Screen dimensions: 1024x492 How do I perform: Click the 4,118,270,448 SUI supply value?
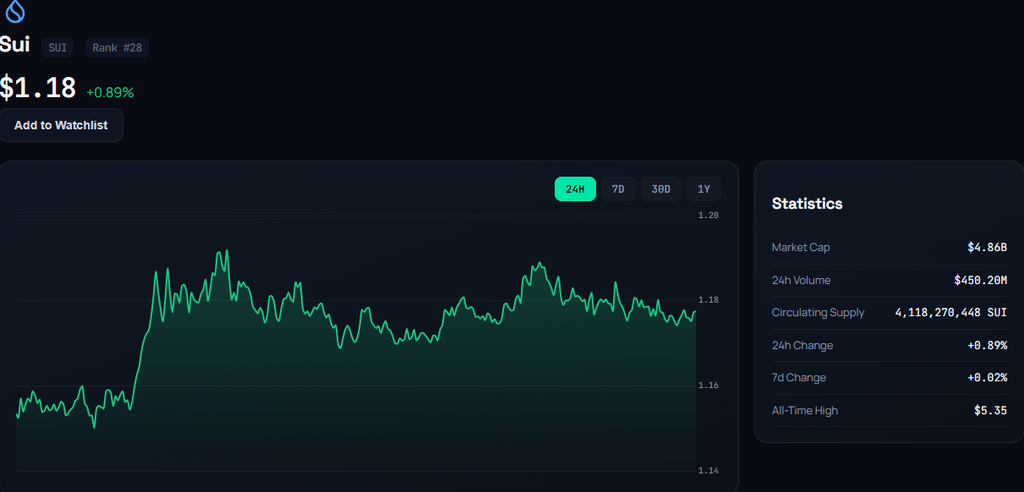[951, 313]
